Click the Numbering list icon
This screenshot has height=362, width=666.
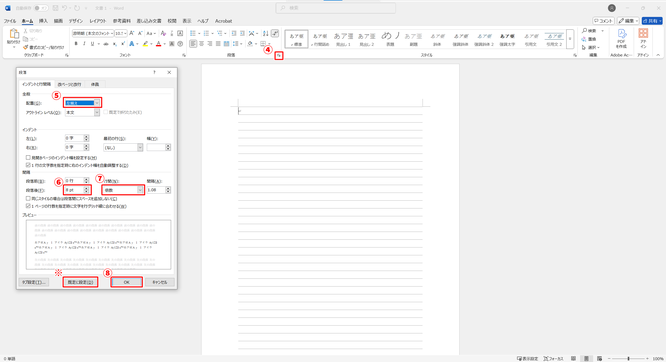coord(206,33)
